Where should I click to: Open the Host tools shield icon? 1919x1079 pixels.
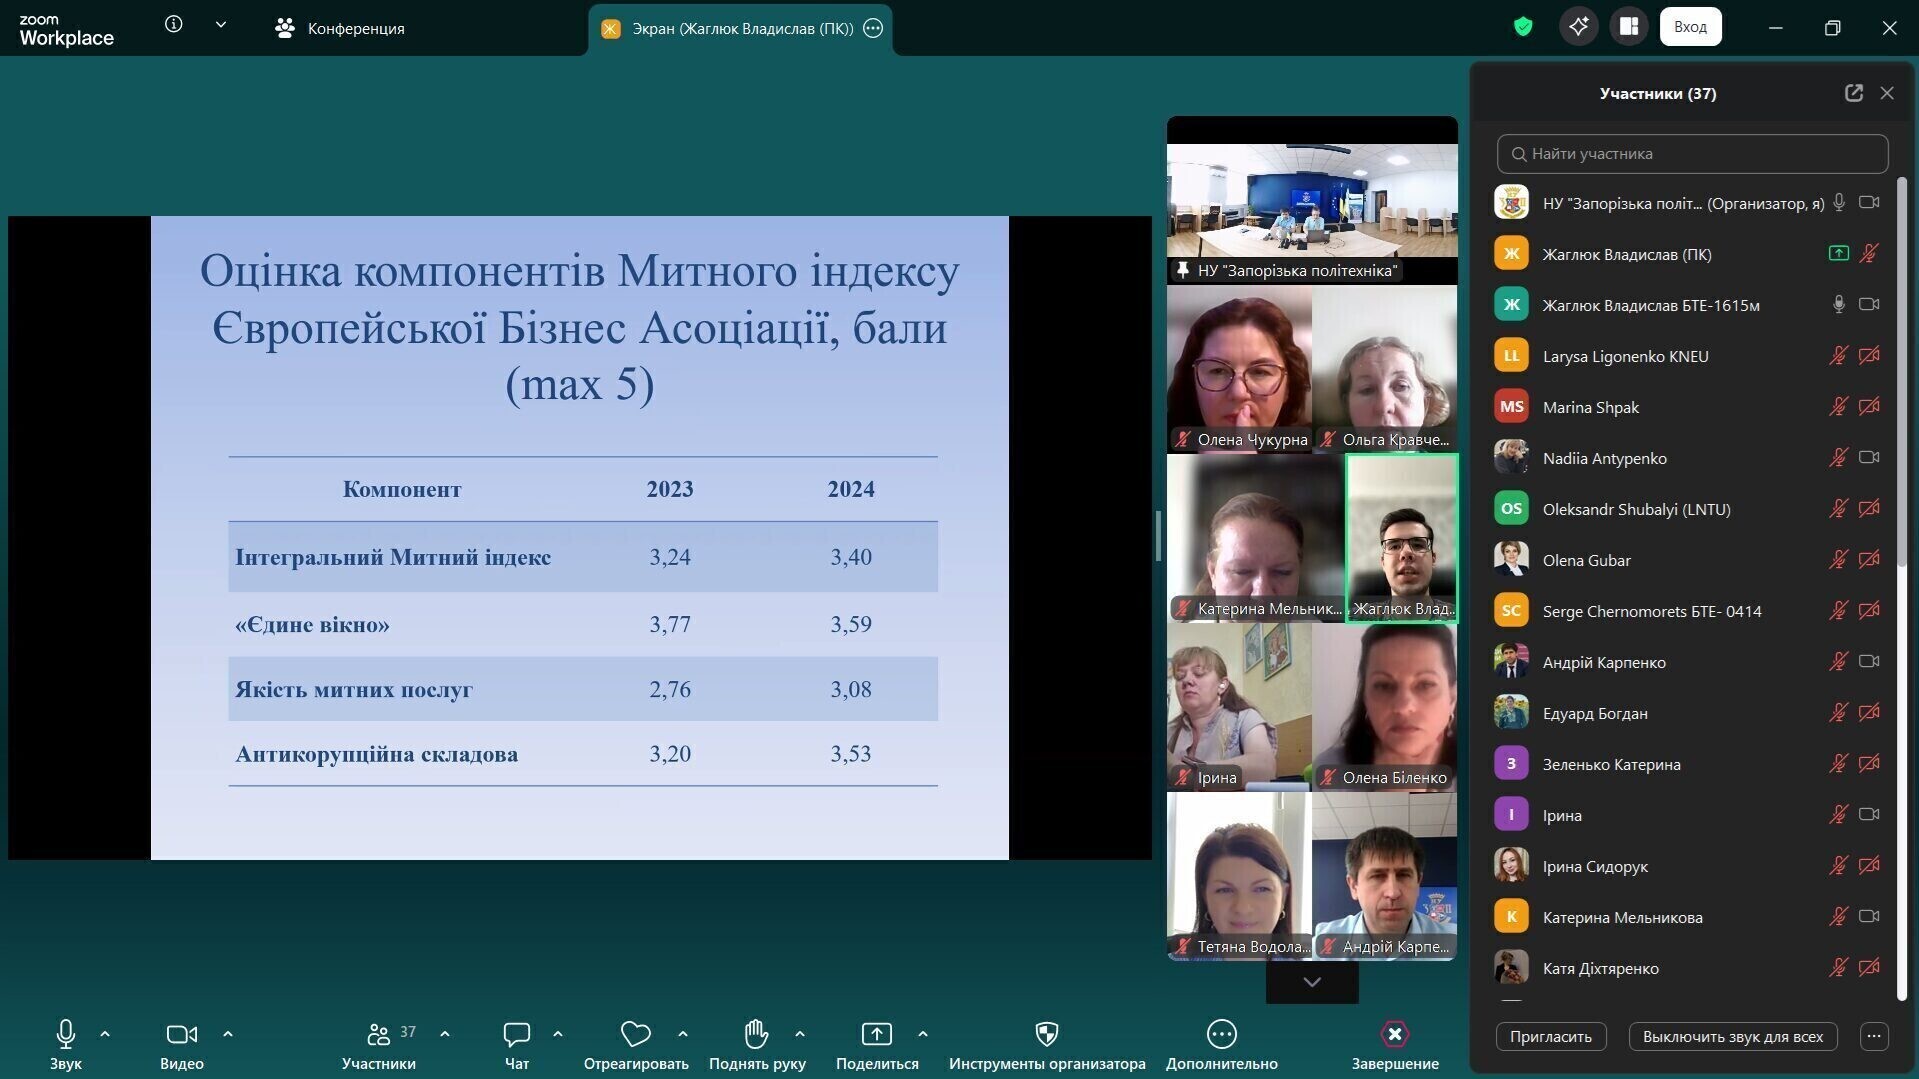point(1046,1034)
